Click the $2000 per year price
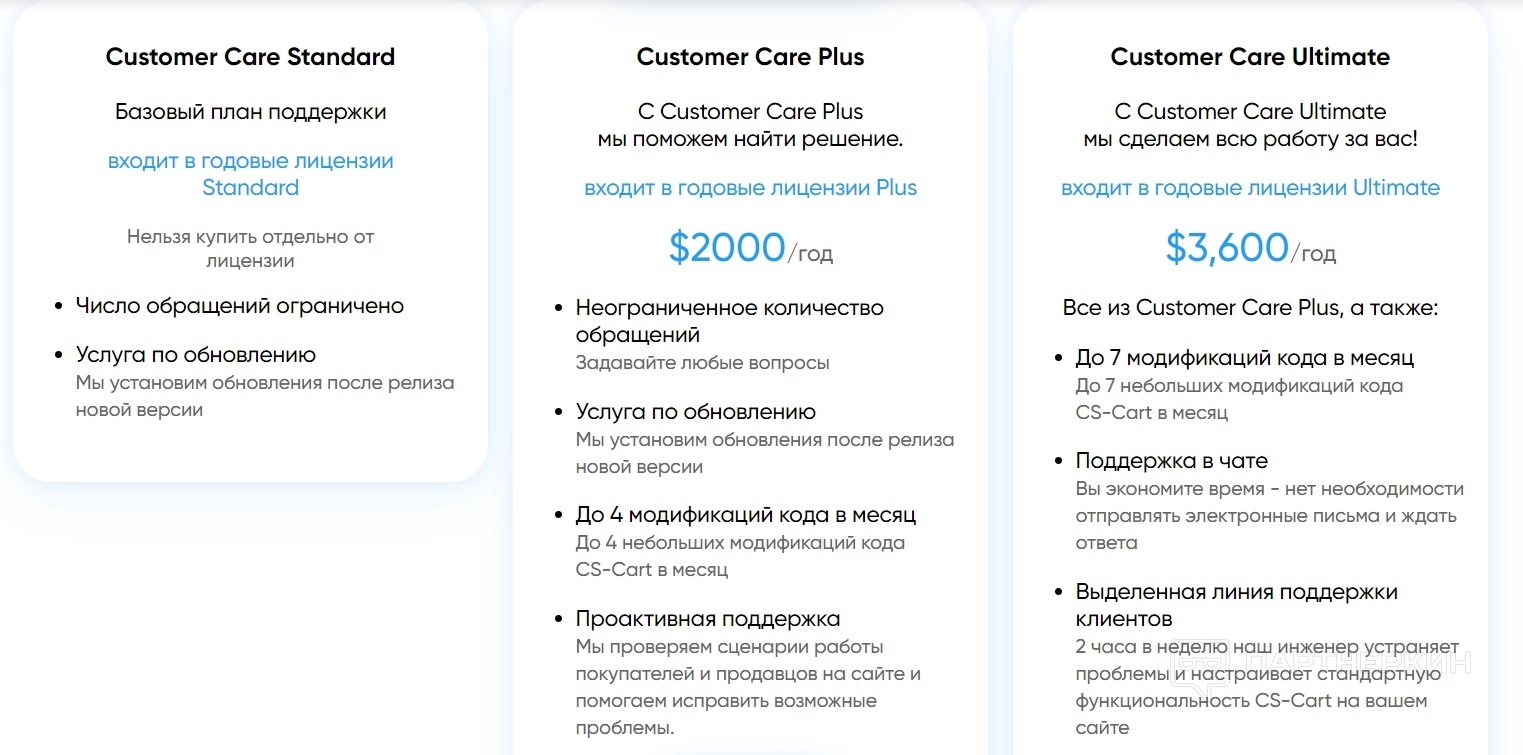 click(x=750, y=249)
